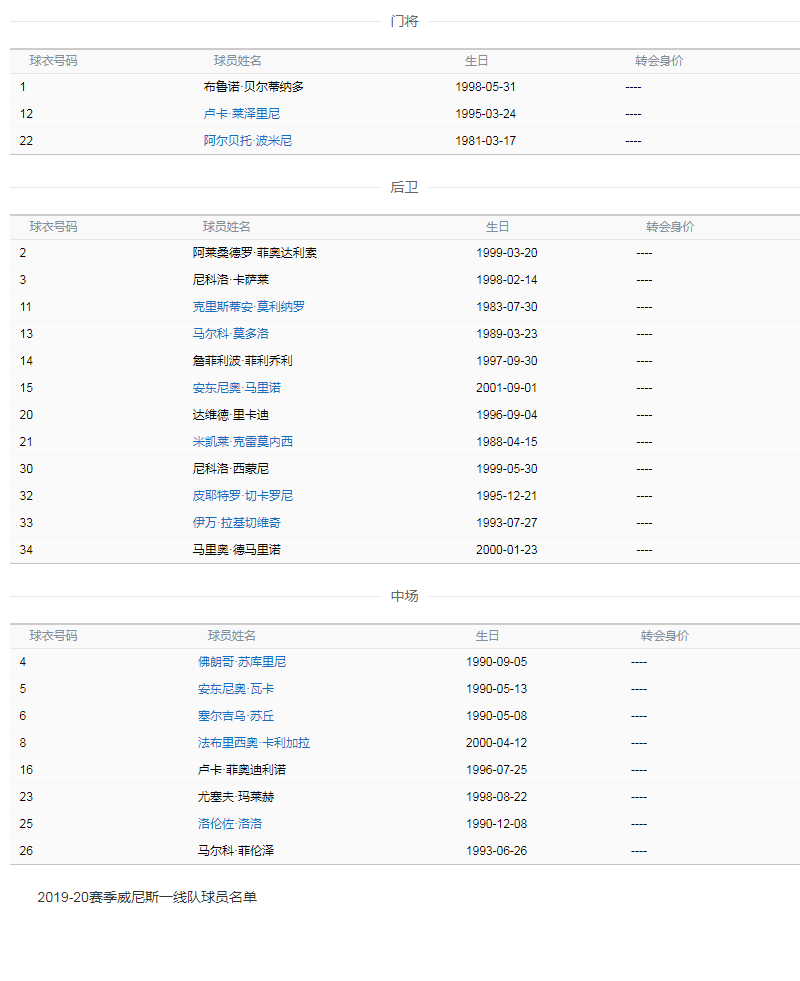Open defender 克里斯蒂安·莫利纳罗's page
Viewport: 800px width, 981px height.
pyautogui.click(x=248, y=307)
